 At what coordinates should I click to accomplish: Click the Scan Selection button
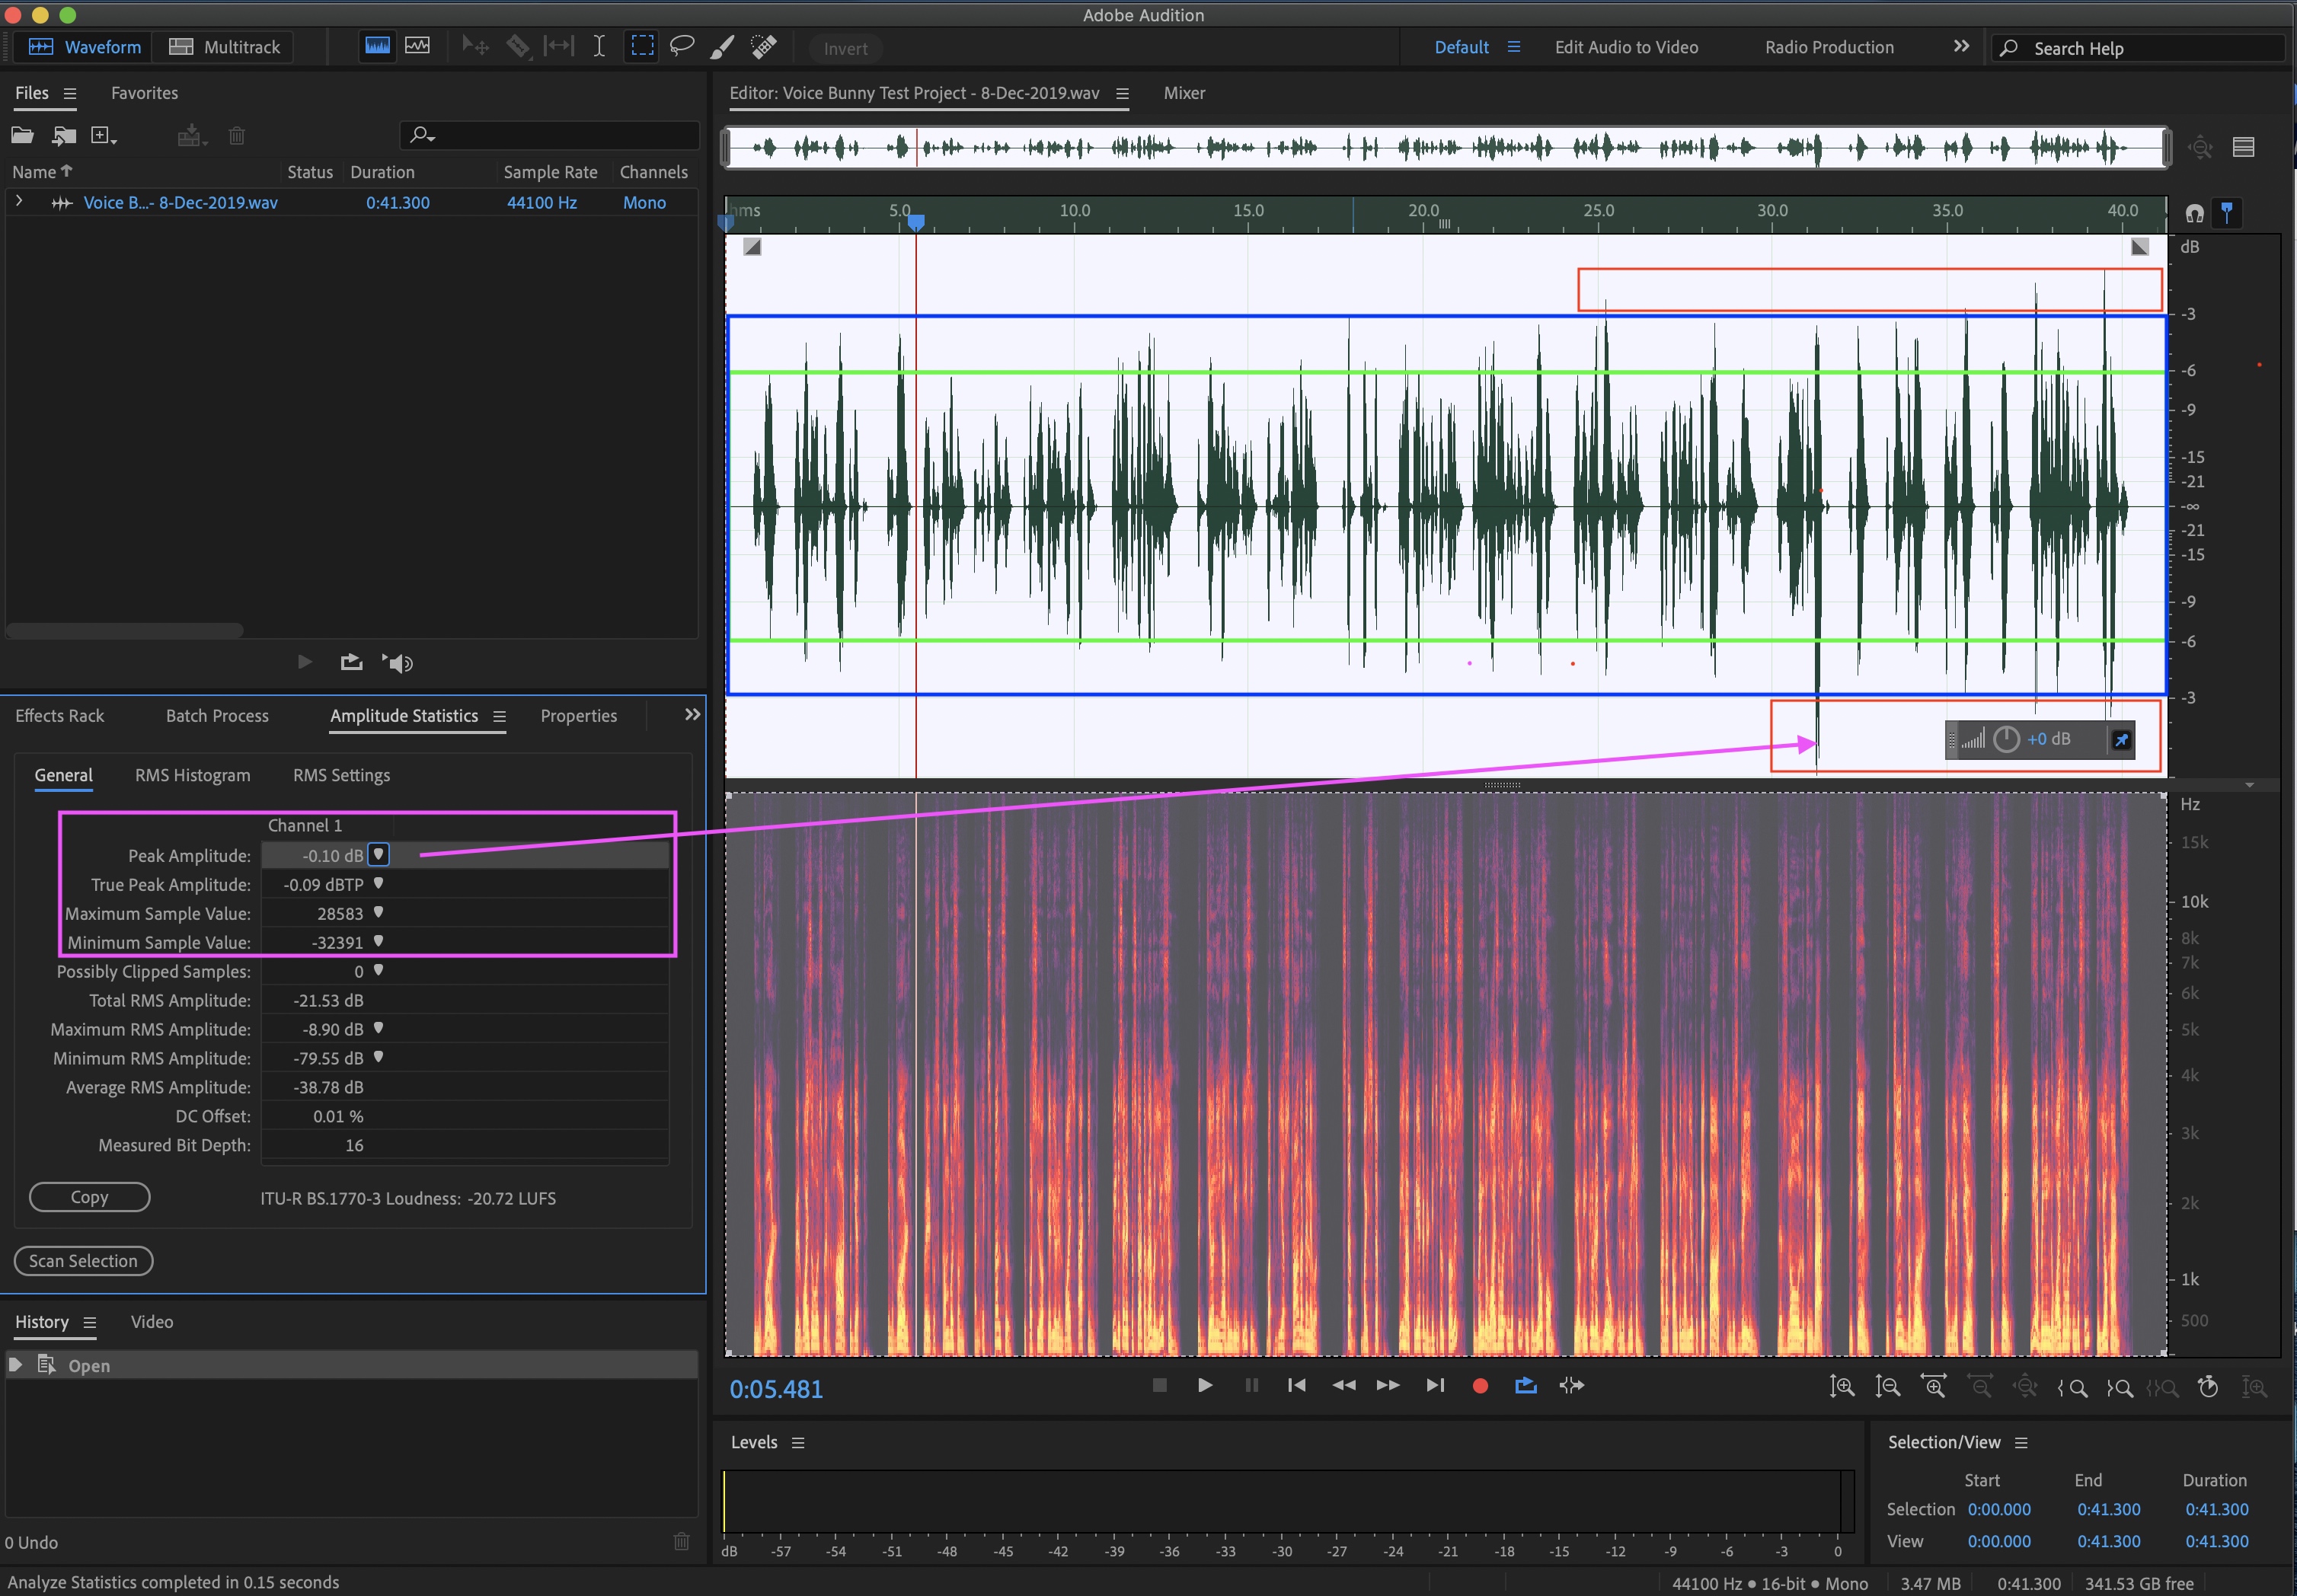(83, 1261)
